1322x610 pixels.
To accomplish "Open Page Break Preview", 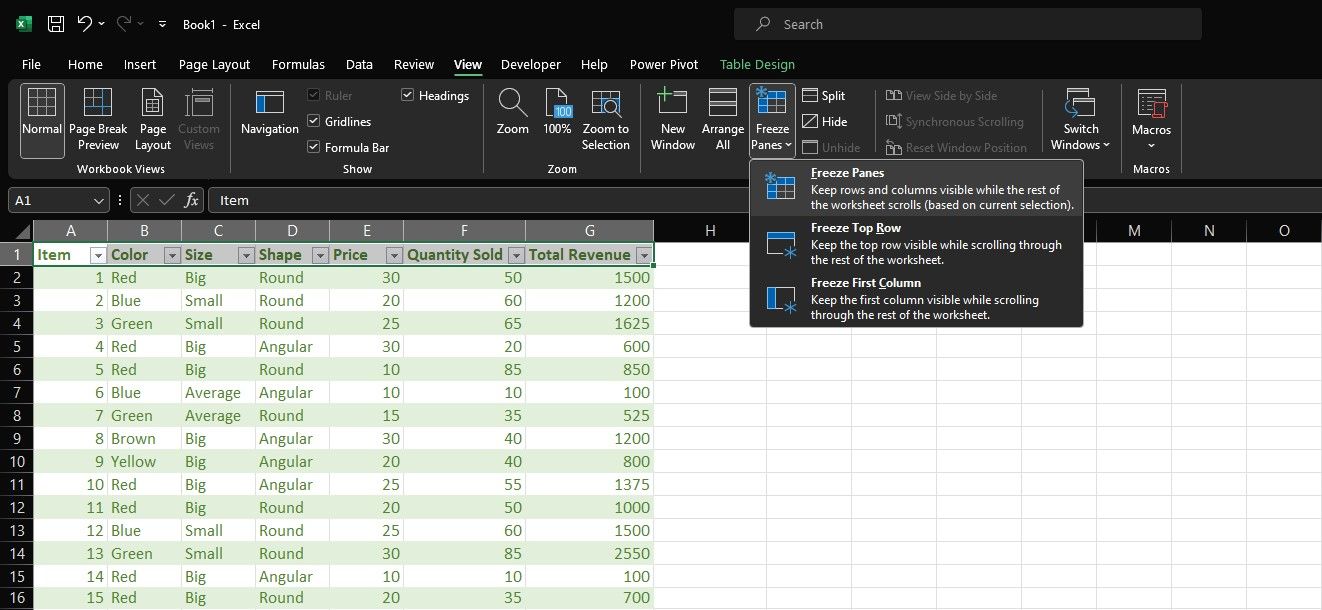I will [x=97, y=120].
